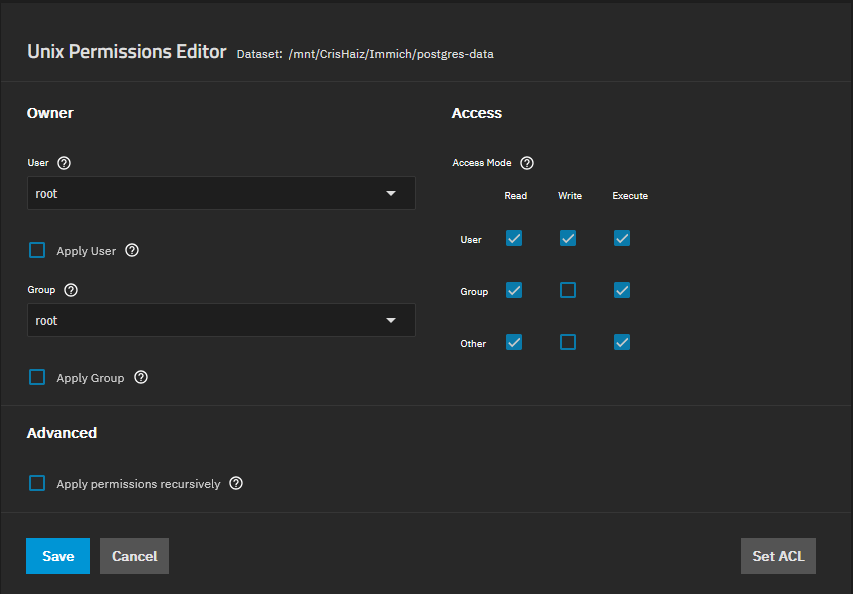Enable Write permission for Group
Viewport: 853px width, 594px height.
pos(568,290)
